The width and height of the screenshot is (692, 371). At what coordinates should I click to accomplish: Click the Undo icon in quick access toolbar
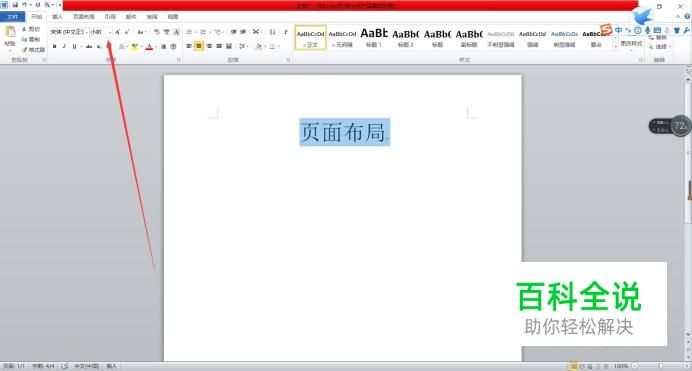(x=25, y=5)
